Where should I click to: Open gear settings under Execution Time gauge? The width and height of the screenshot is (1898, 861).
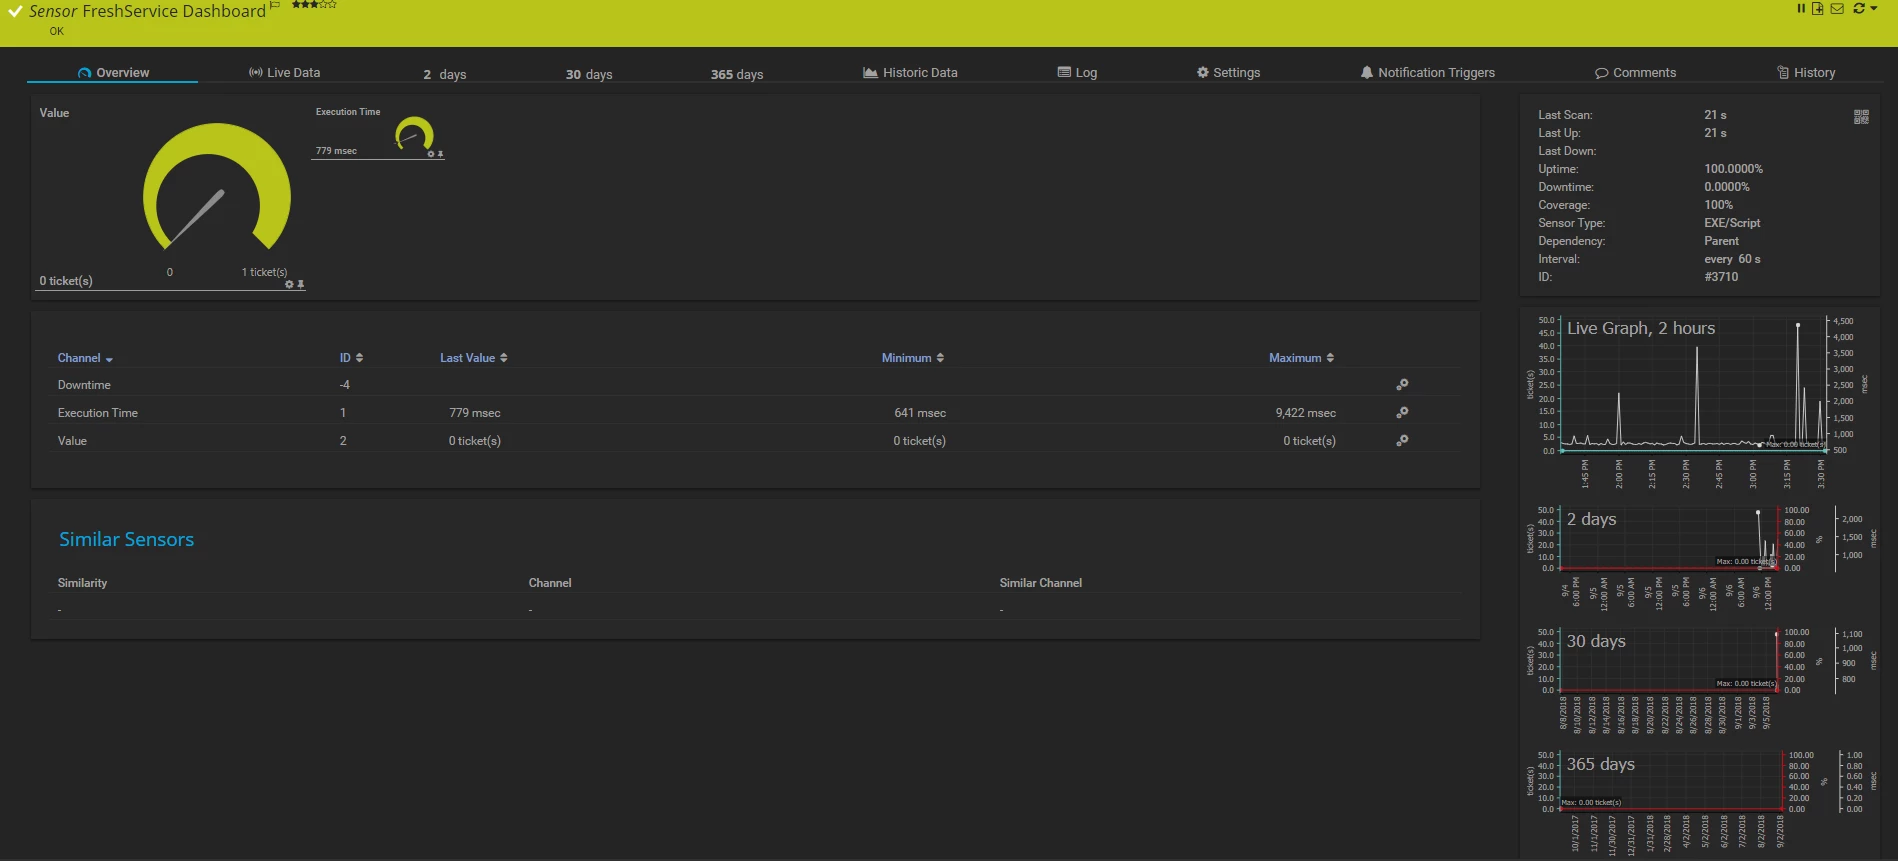[x=431, y=154]
